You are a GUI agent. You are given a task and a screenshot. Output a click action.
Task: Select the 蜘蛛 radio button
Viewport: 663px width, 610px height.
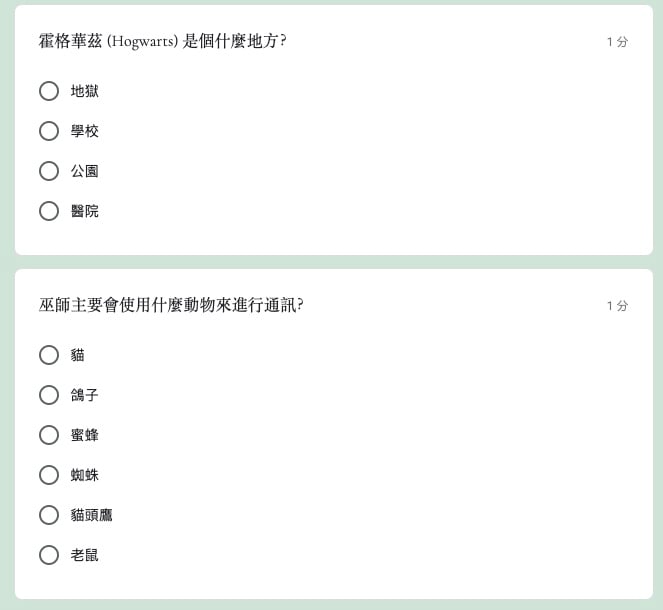click(49, 475)
